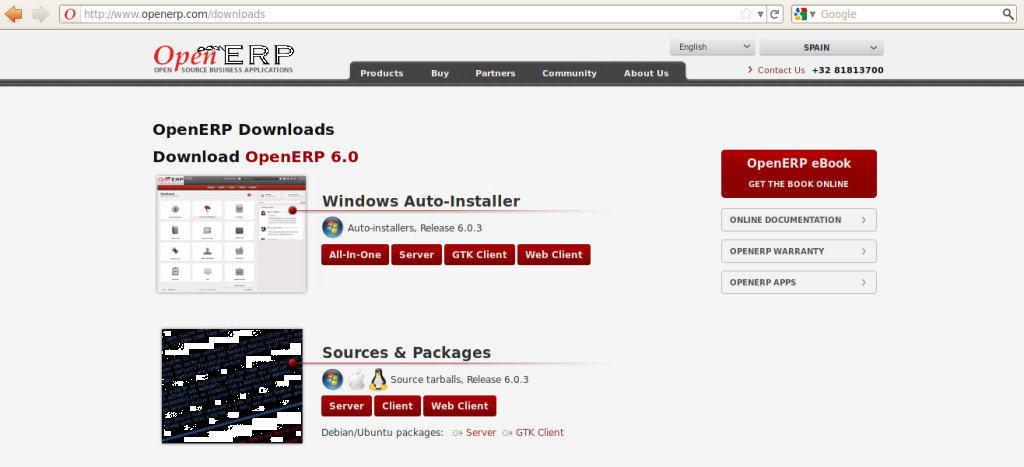This screenshot has height=467, width=1024.
Task: Click the Google search engine icon
Action: tap(802, 14)
